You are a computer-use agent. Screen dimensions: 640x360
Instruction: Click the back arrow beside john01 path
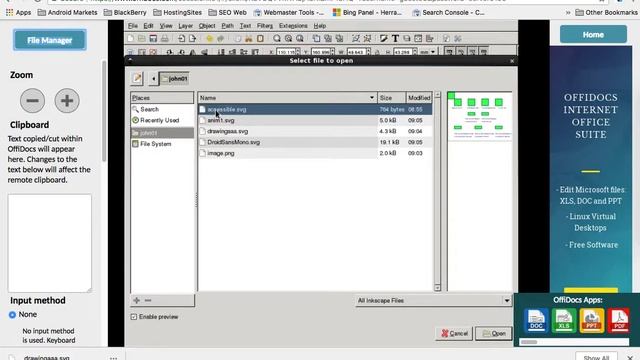click(153, 78)
